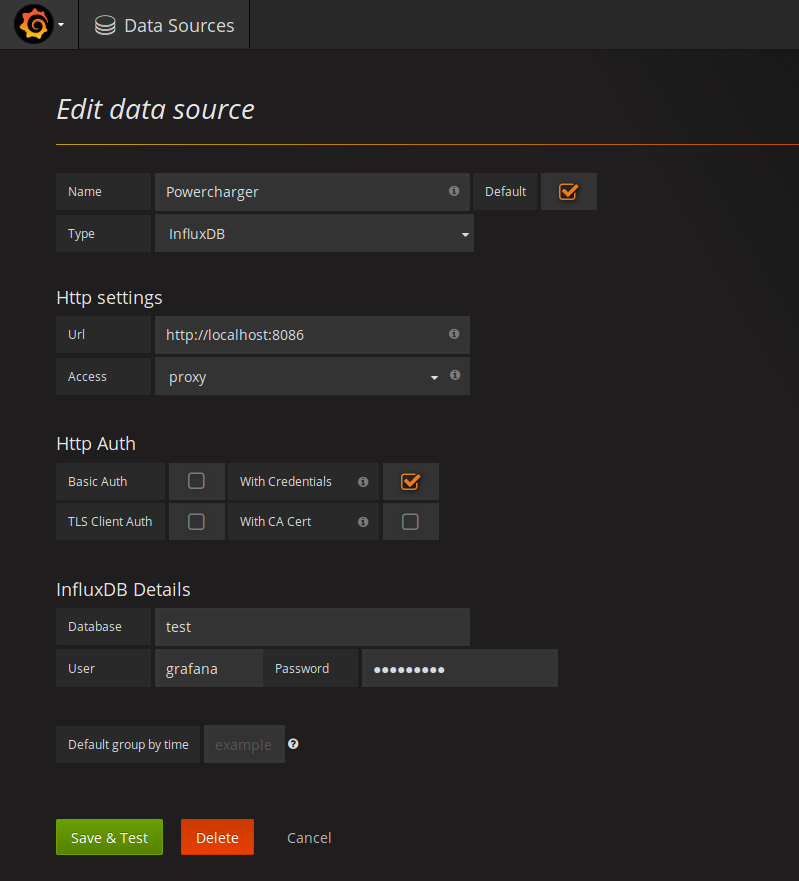The height and width of the screenshot is (881, 799).
Task: Click the Save & Test button
Action: point(110,837)
